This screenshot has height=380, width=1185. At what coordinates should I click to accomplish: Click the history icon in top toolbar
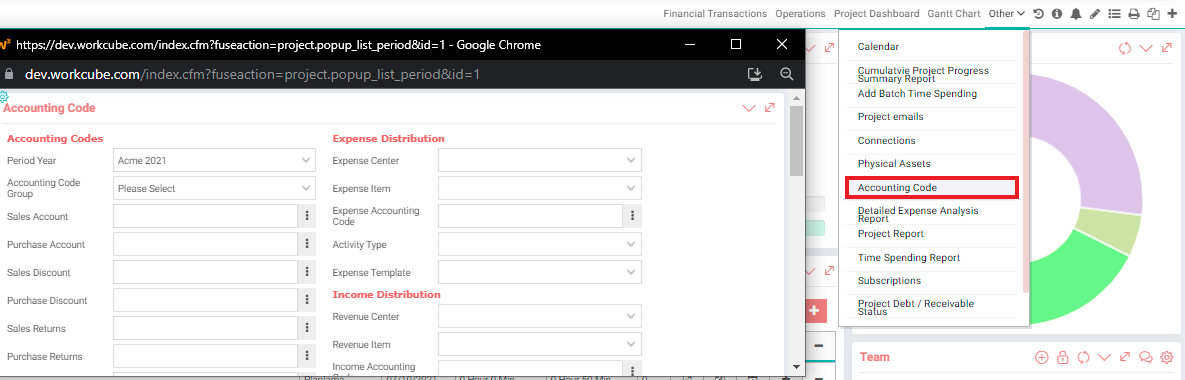click(1039, 14)
